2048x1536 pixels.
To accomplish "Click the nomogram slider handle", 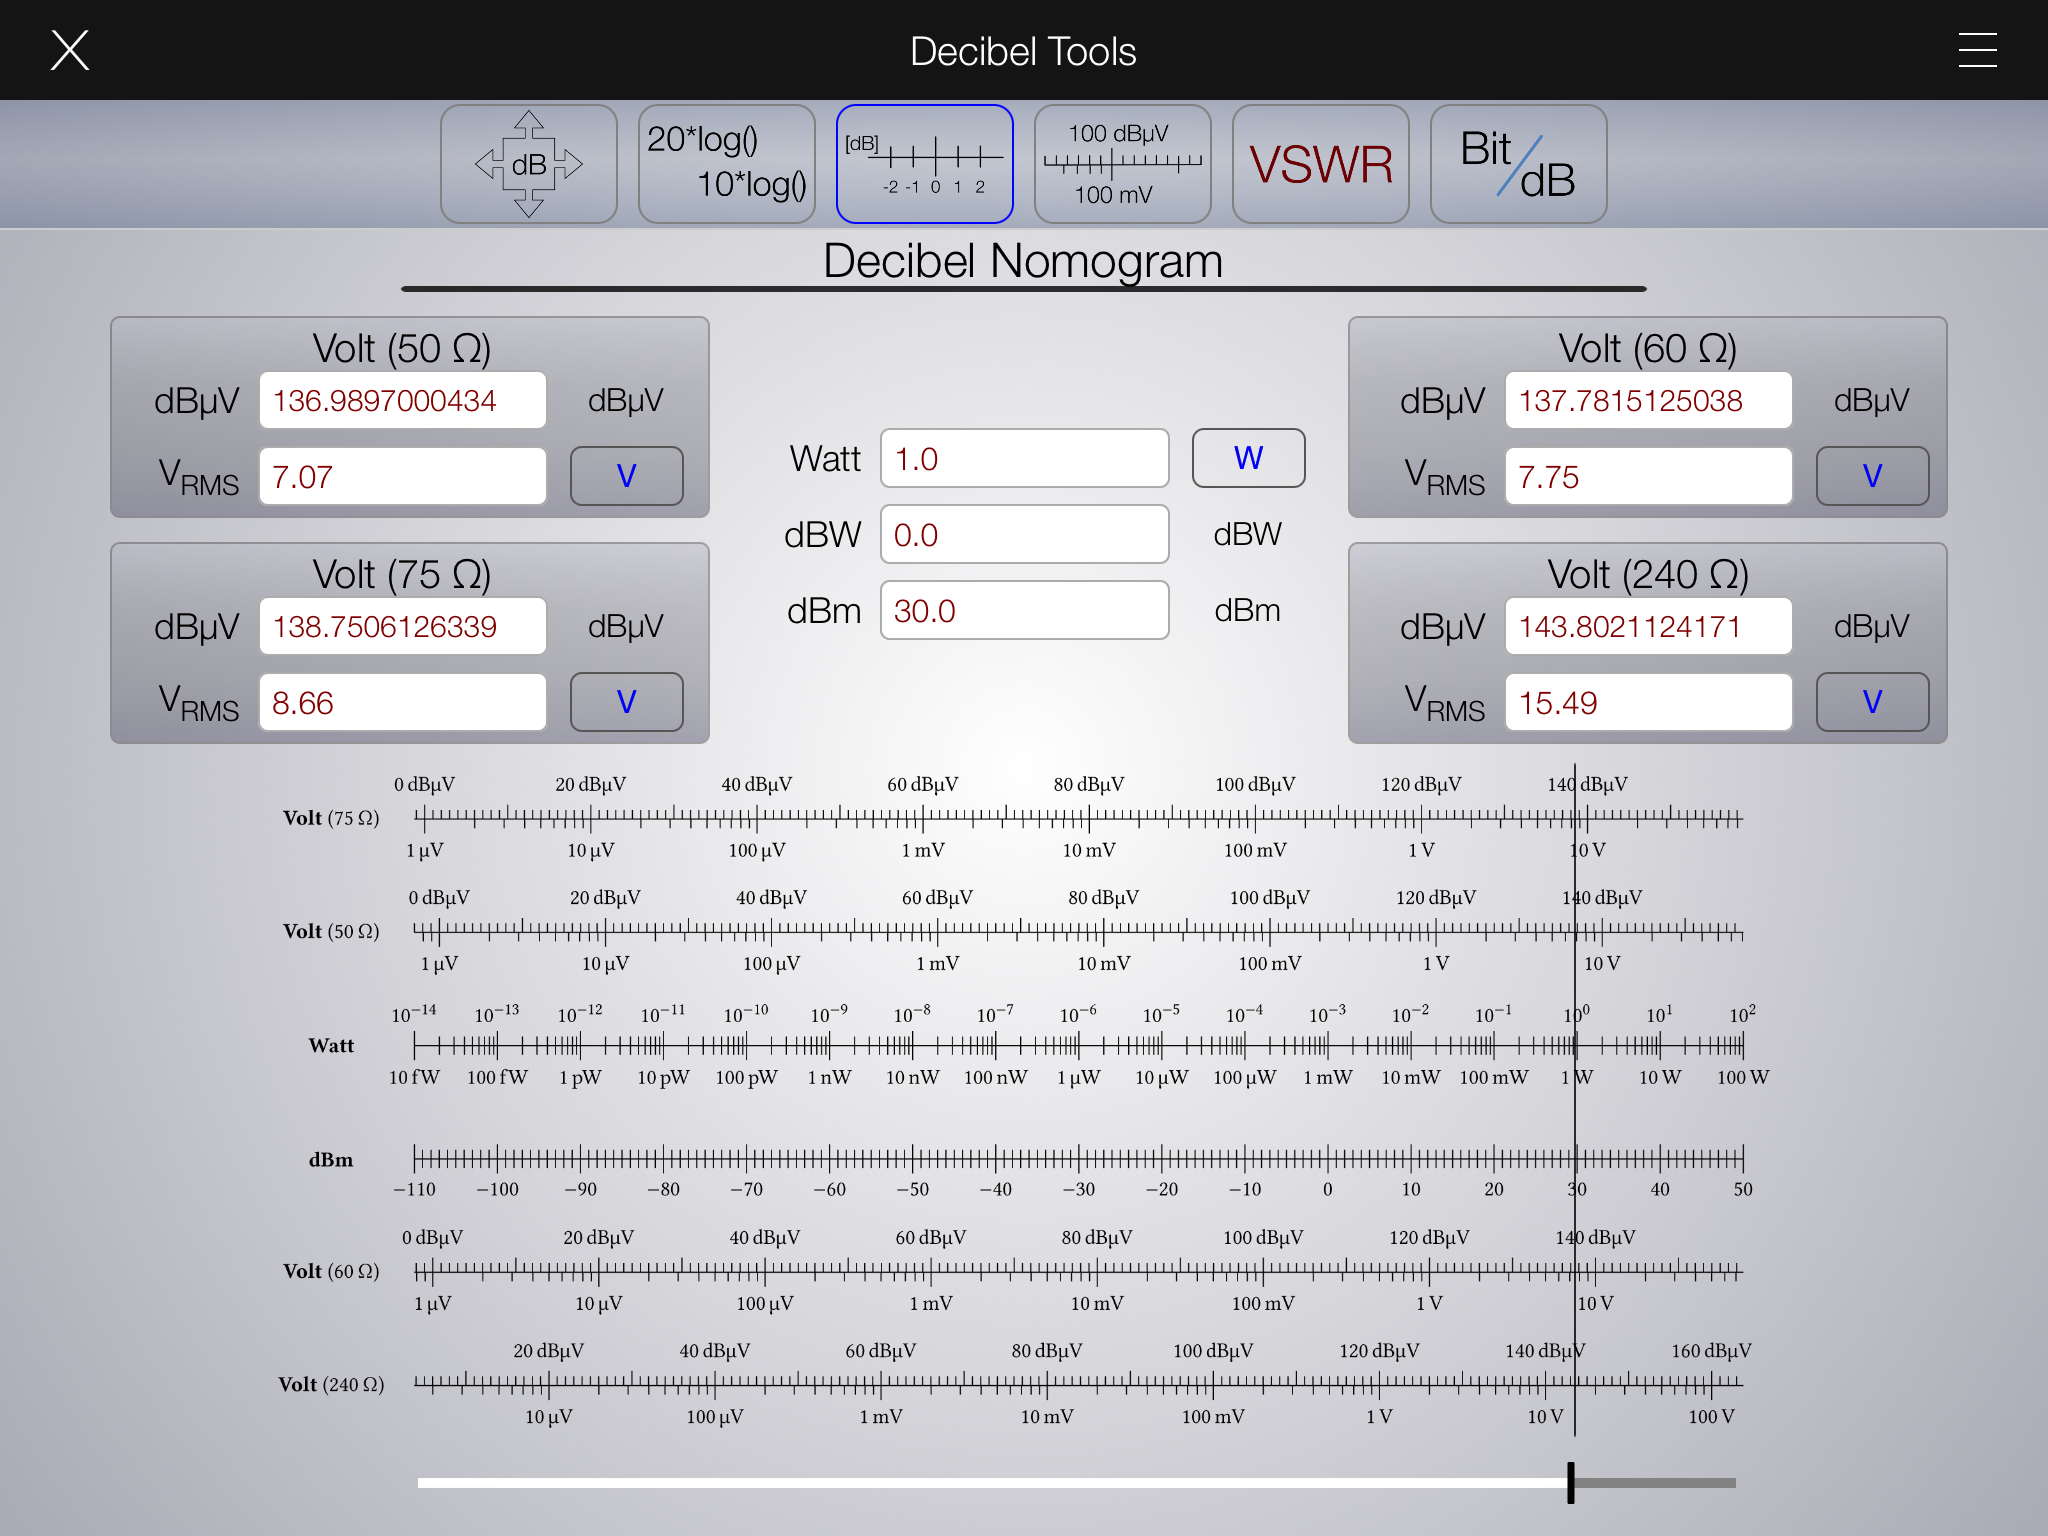I will [x=1571, y=1482].
